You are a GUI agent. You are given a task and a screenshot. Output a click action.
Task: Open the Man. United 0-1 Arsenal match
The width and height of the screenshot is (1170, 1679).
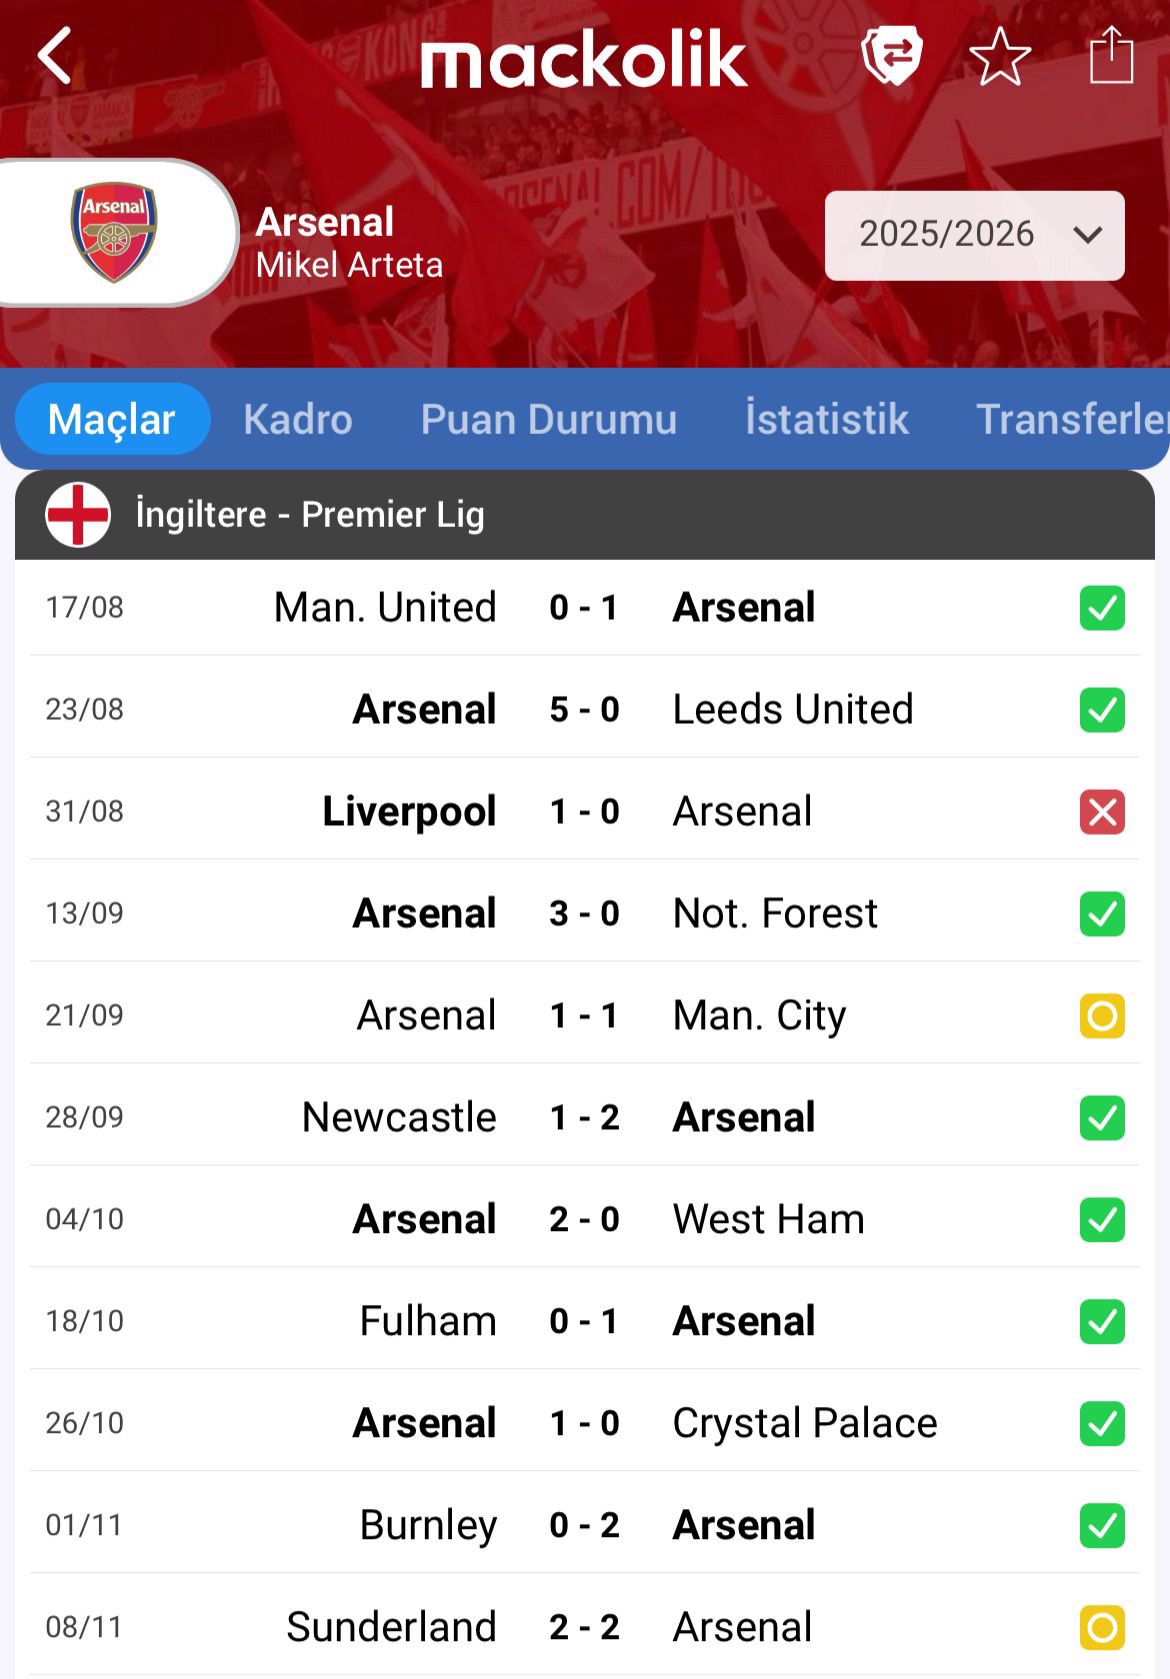[584, 608]
